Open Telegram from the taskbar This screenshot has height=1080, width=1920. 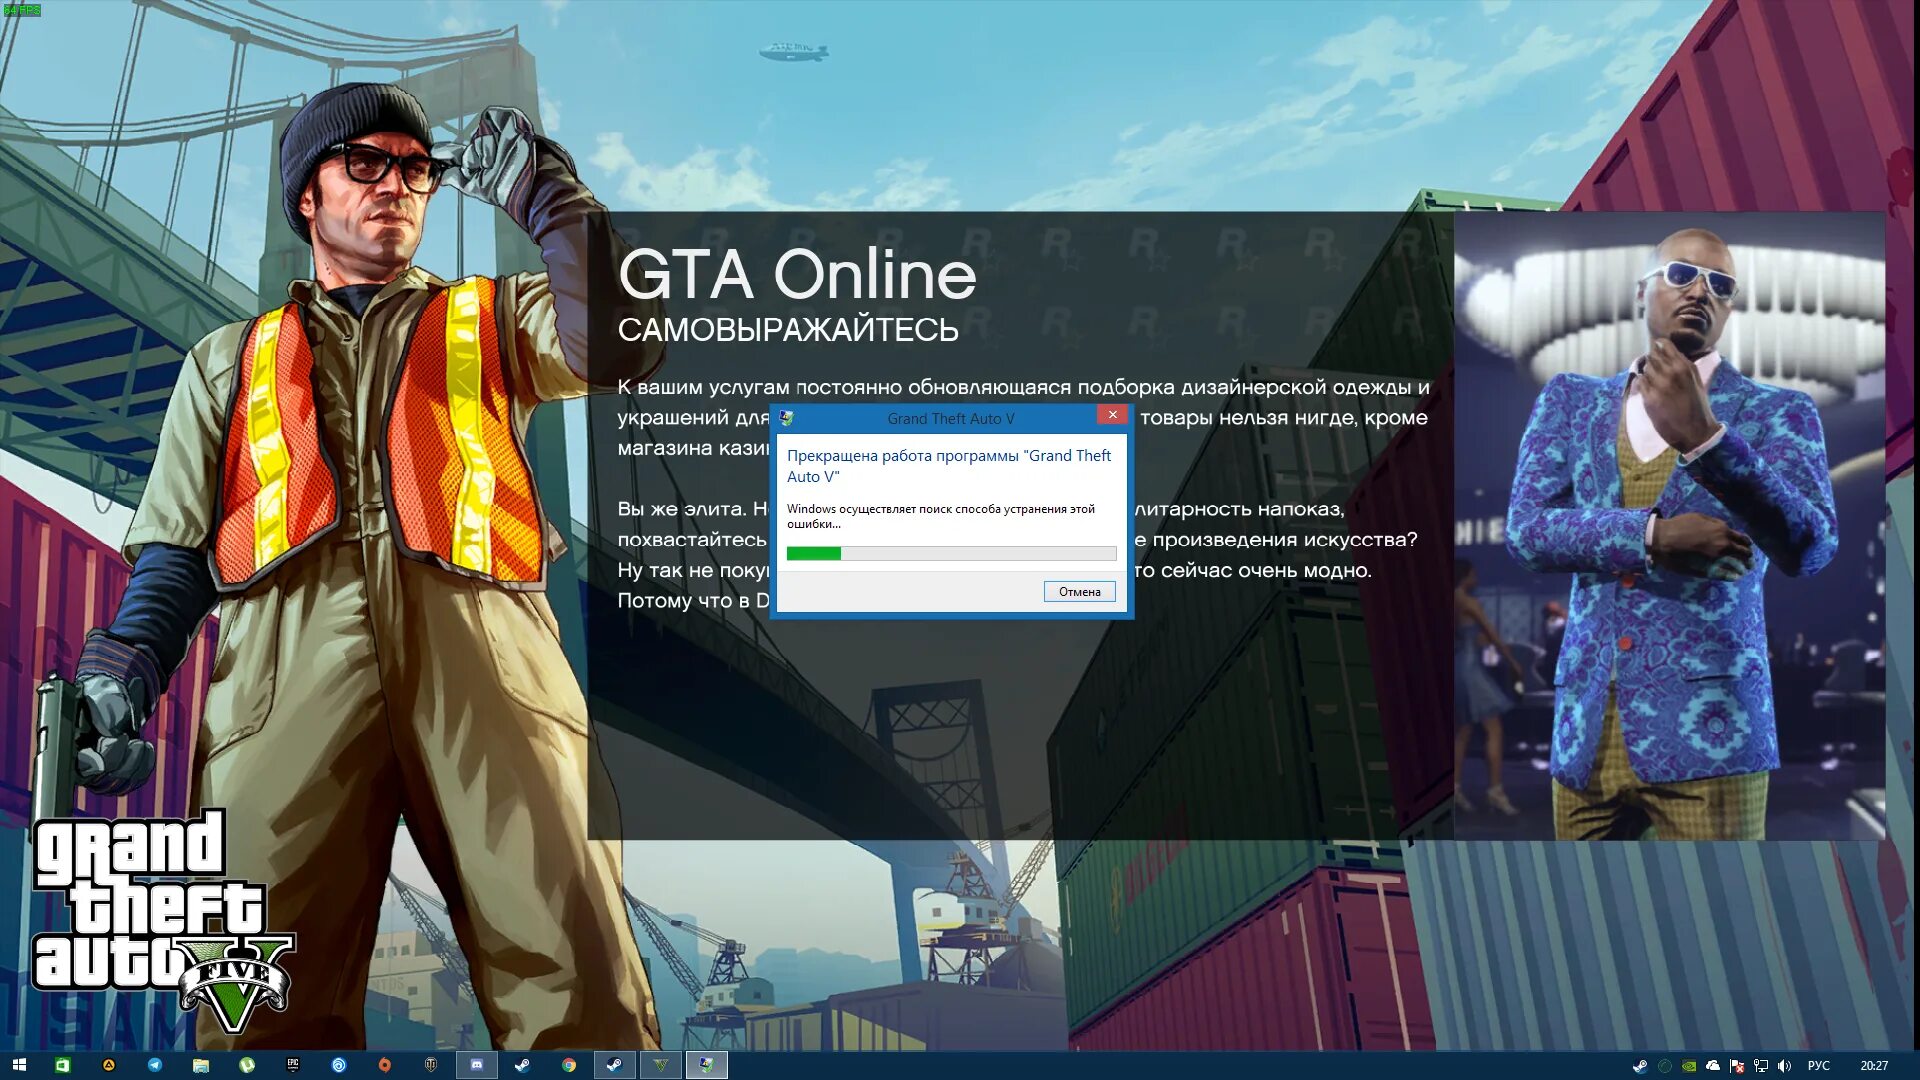pyautogui.click(x=154, y=1065)
